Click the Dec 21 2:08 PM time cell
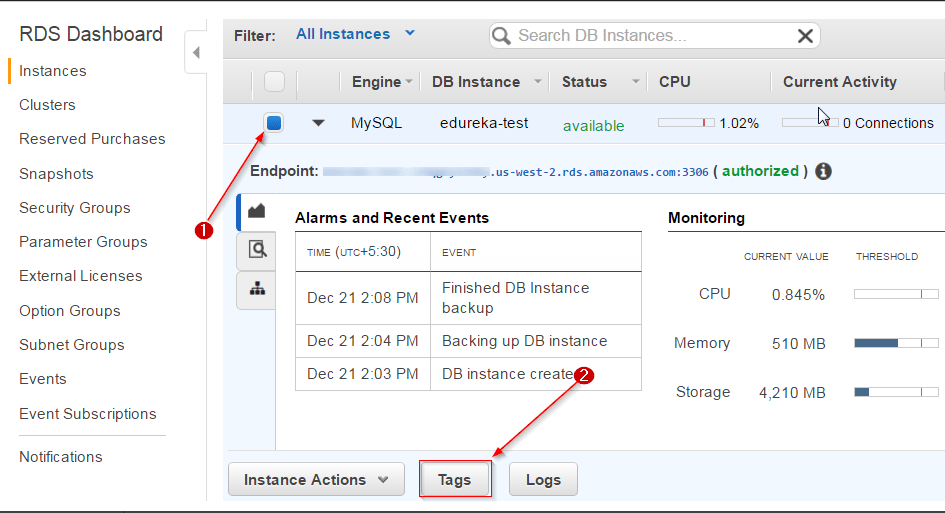The image size is (945, 513). (x=362, y=298)
